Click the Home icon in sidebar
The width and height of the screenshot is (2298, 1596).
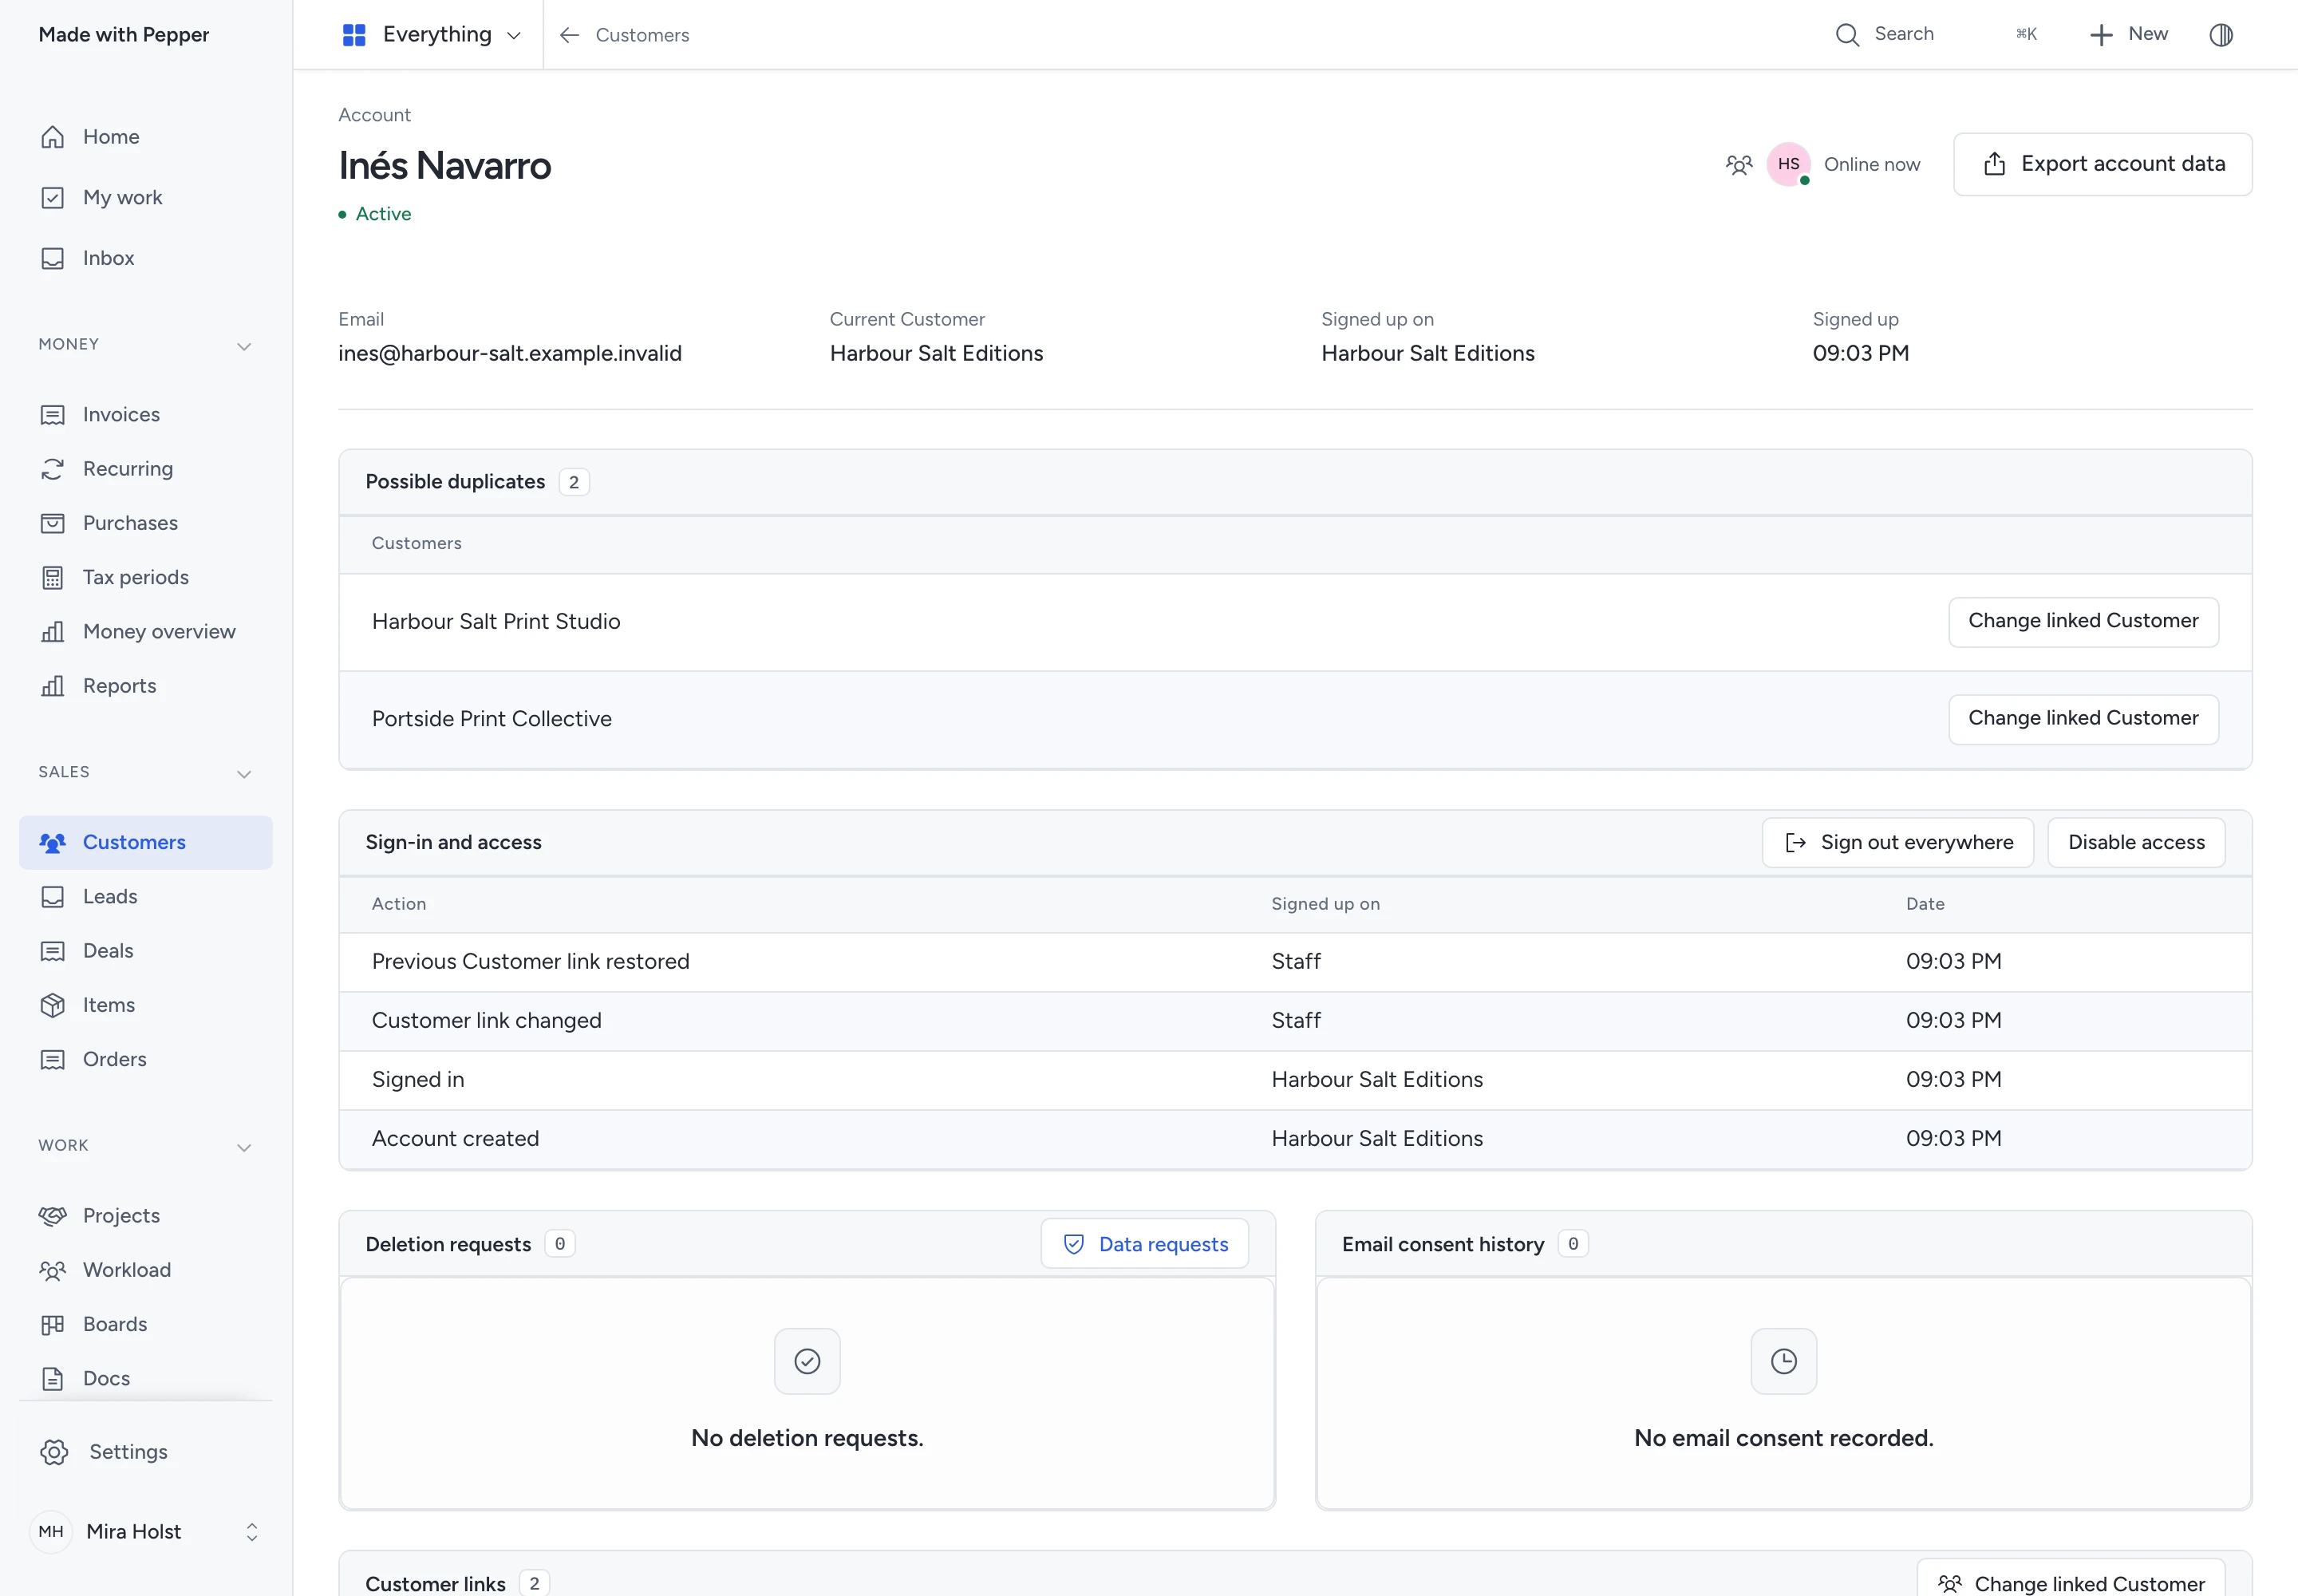[x=53, y=137]
